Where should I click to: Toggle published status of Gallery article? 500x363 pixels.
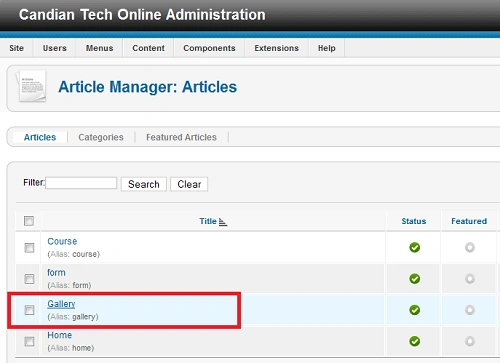click(415, 310)
